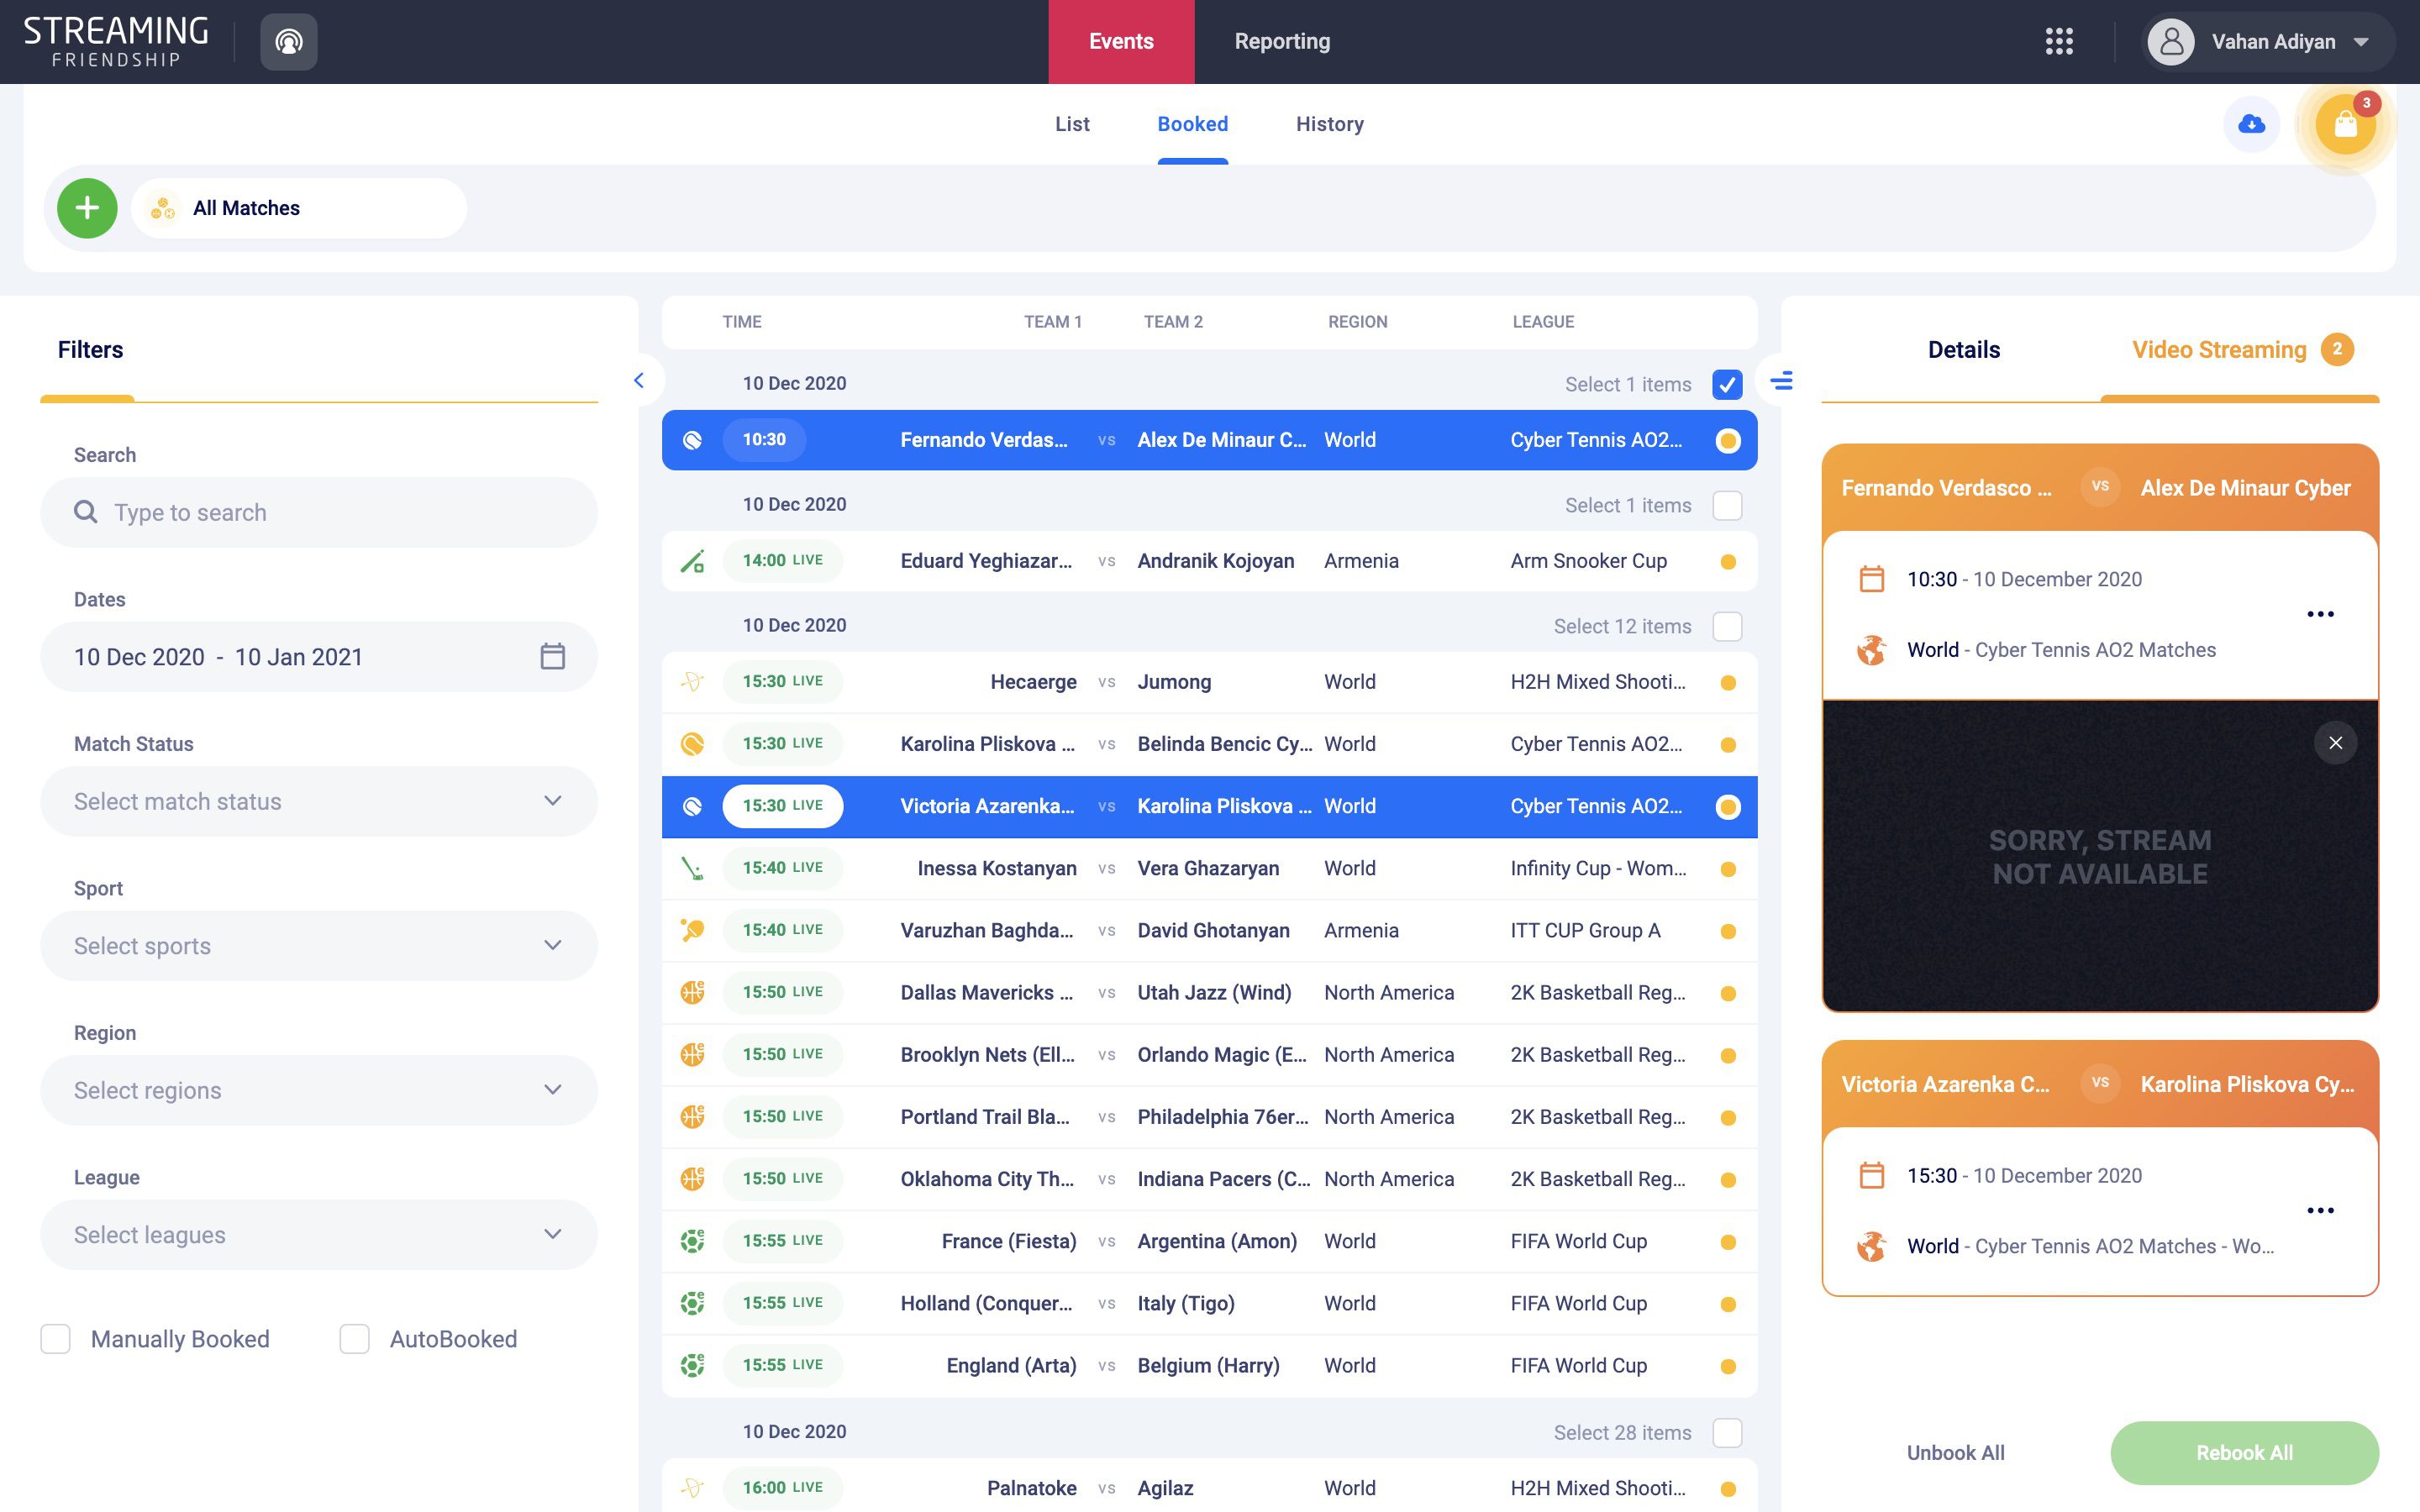Click the user avatar icon
This screenshot has width=2420, height=1512.
coord(2171,42)
